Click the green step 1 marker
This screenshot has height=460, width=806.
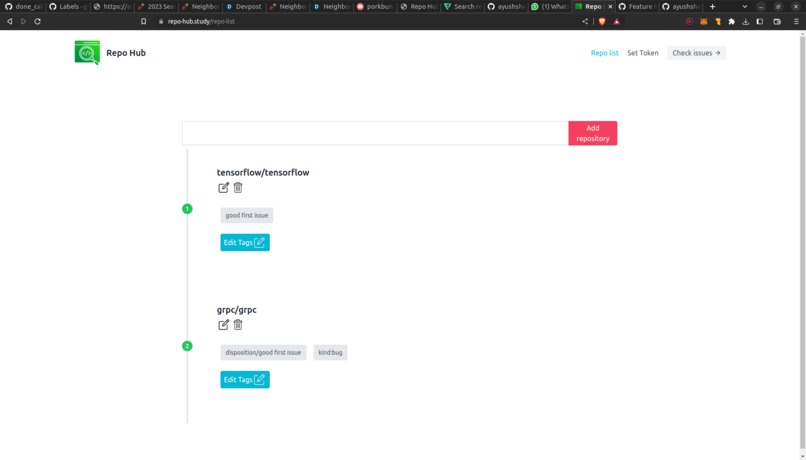point(187,209)
